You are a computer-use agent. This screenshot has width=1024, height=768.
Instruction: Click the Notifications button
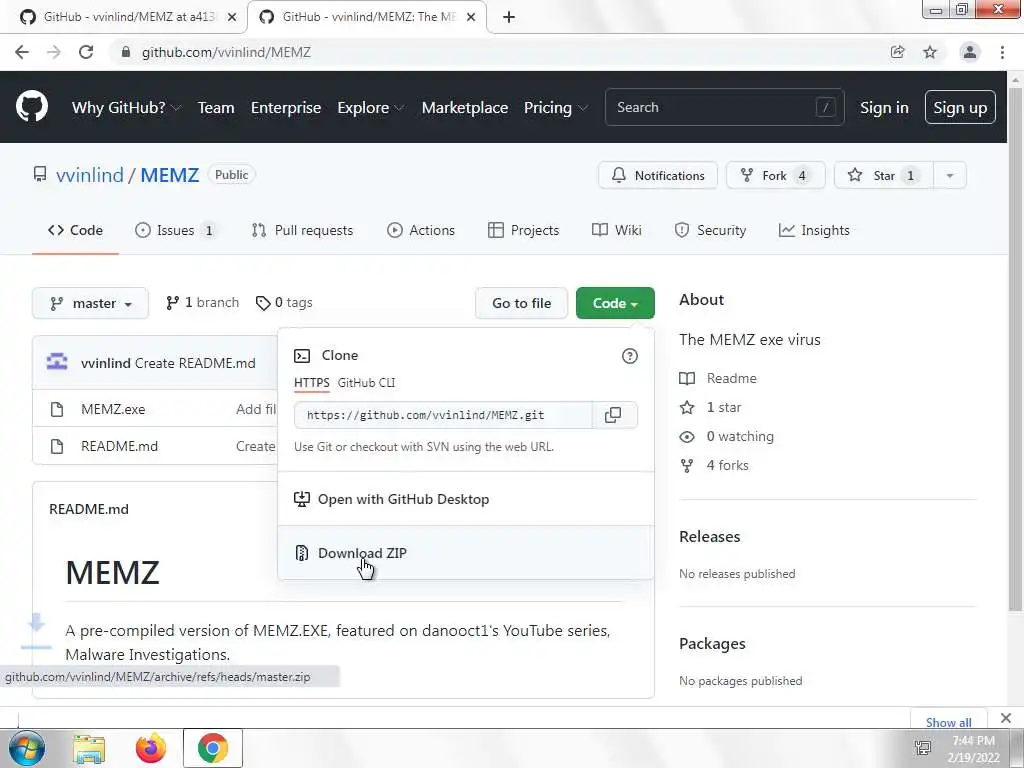[658, 176]
